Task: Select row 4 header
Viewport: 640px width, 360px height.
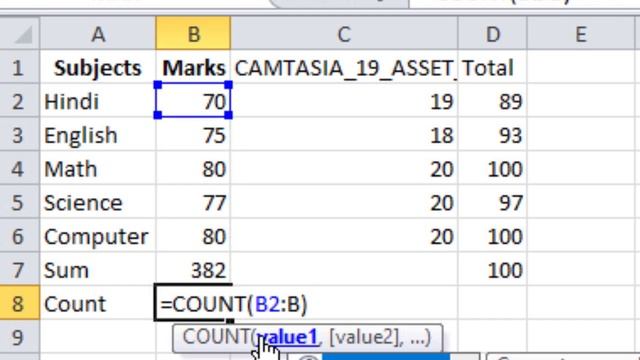Action: pyautogui.click(x=20, y=168)
